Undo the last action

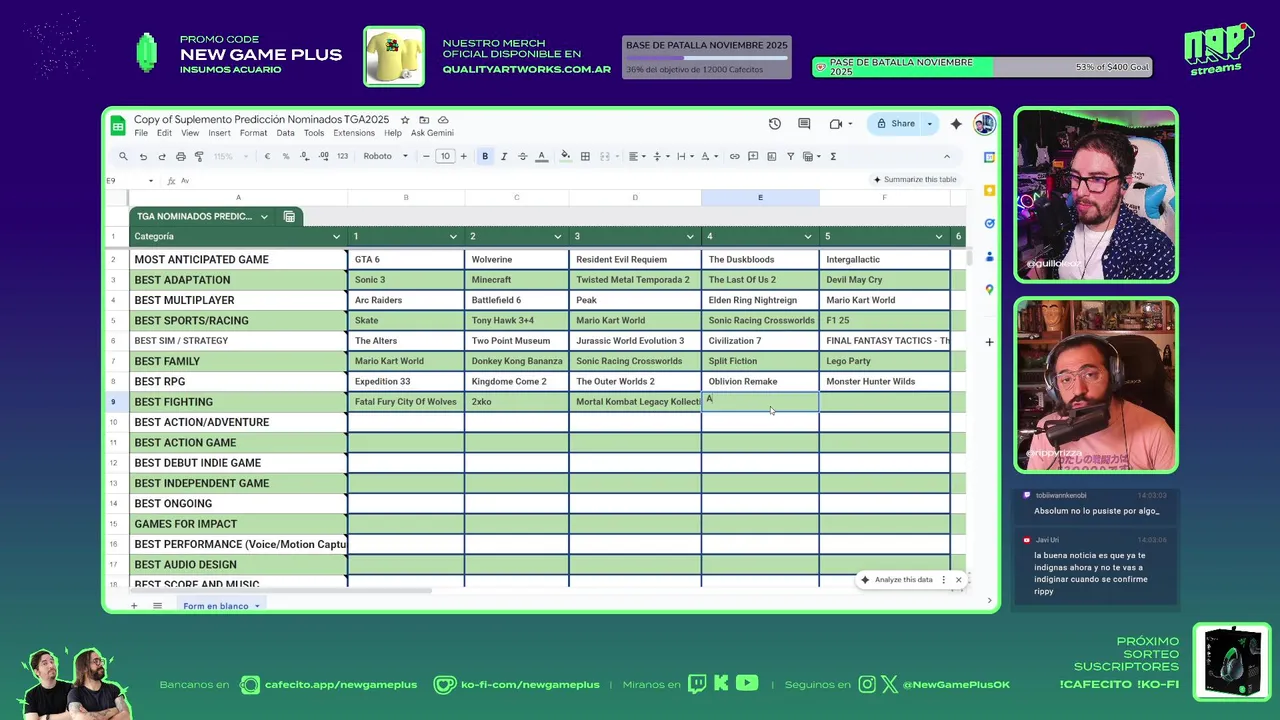coord(143,156)
